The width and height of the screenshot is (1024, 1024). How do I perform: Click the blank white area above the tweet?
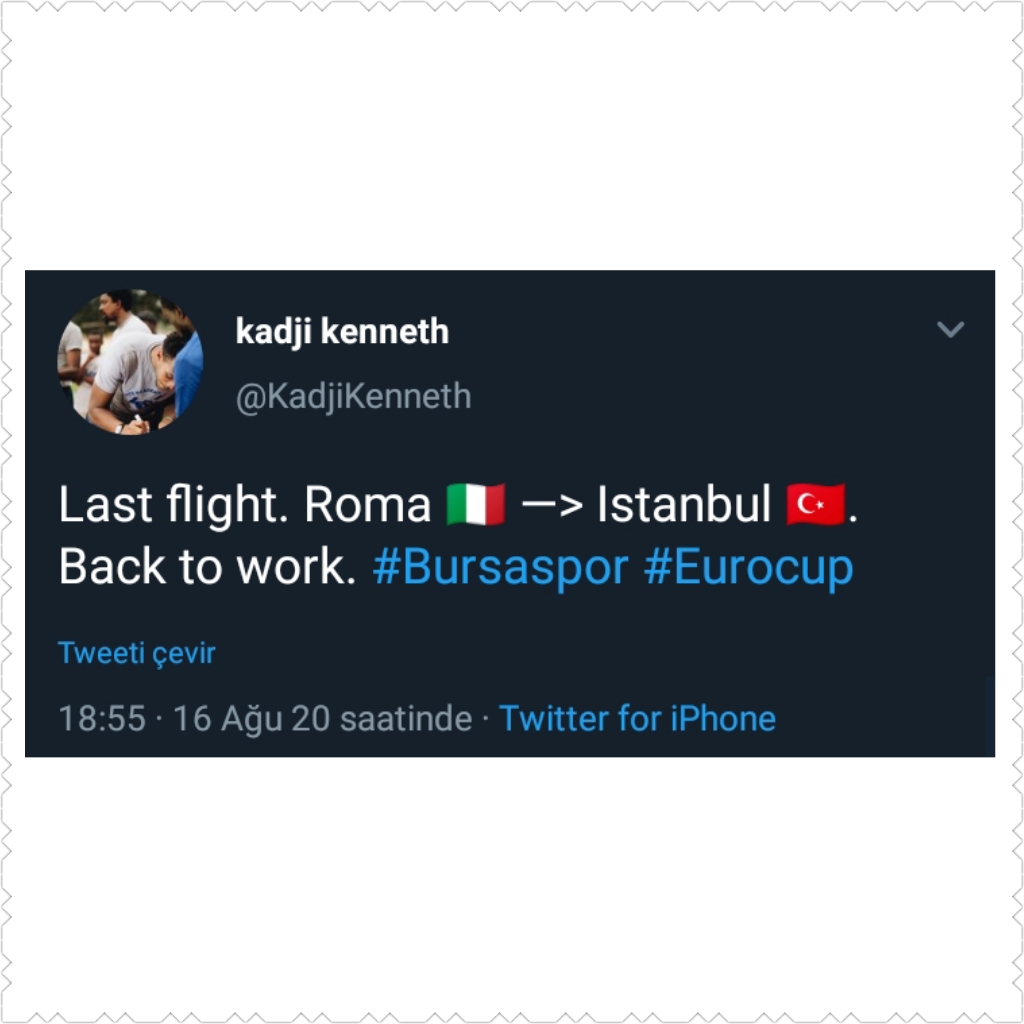click(512, 140)
